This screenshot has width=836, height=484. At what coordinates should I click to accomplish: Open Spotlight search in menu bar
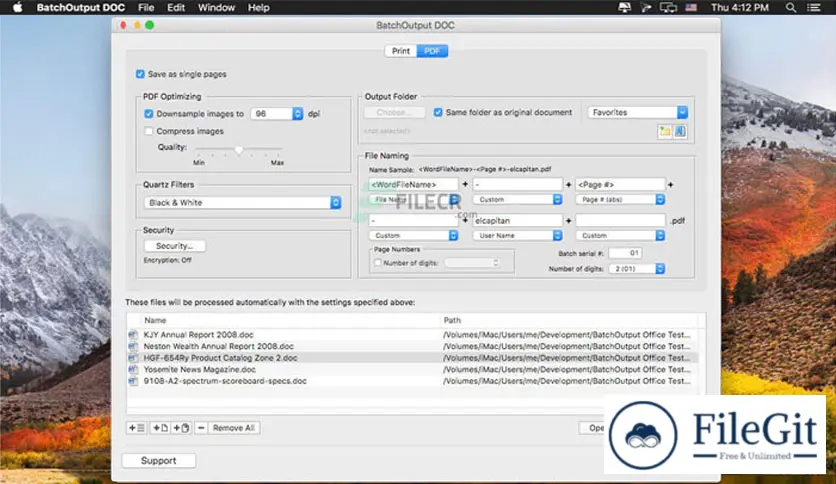(791, 7)
